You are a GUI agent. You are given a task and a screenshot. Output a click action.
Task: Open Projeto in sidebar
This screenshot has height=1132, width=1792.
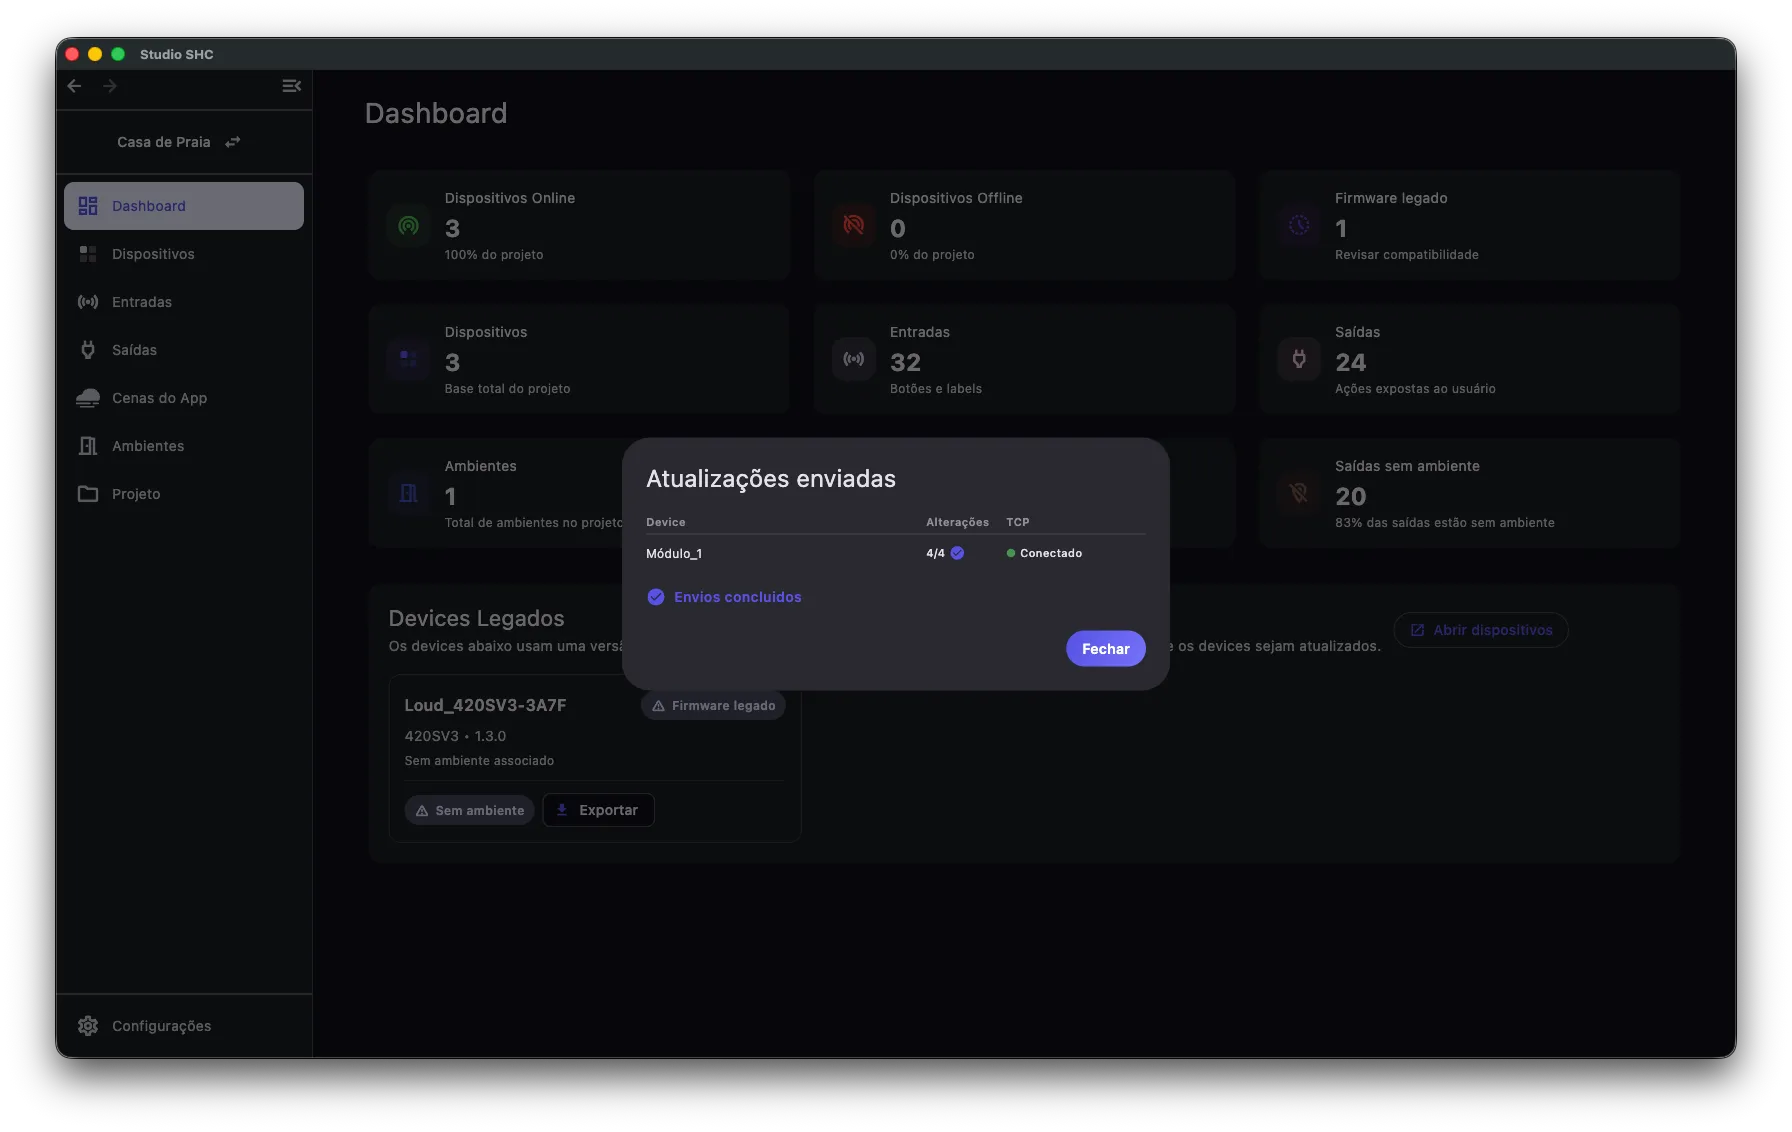pos(184,494)
